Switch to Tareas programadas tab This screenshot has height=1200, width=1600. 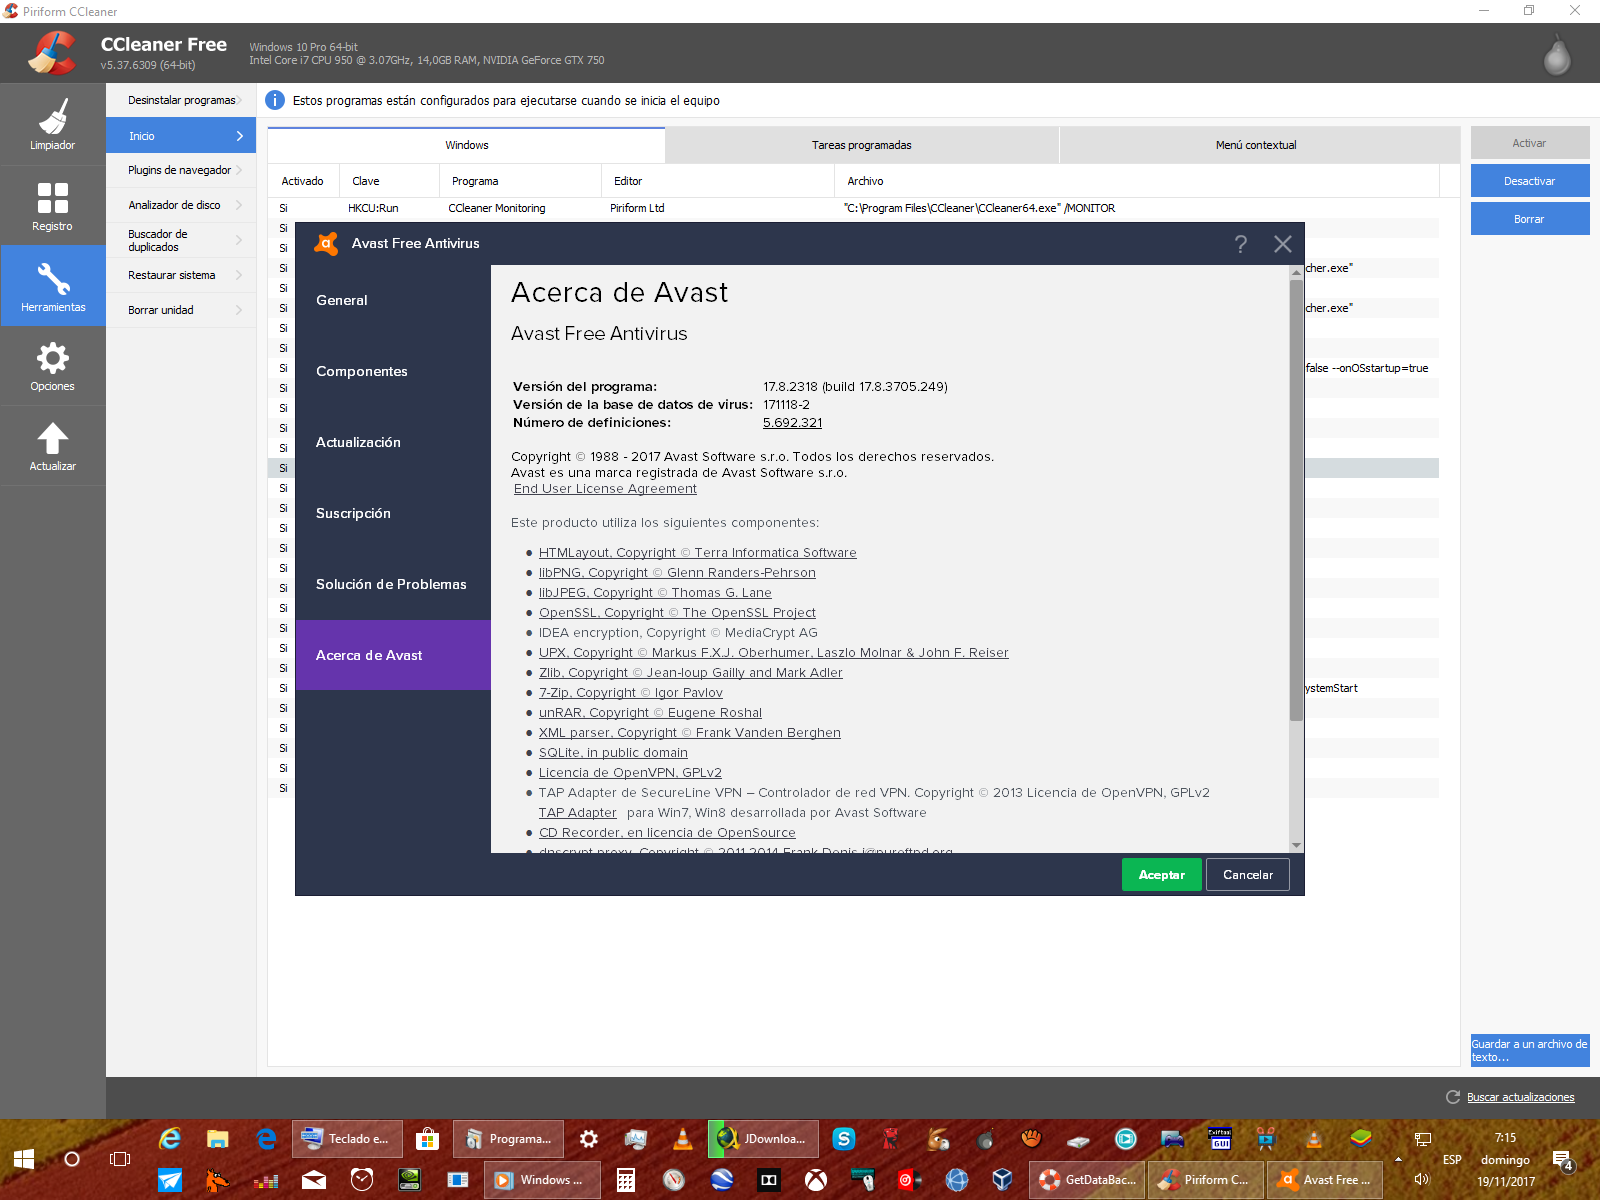(861, 145)
